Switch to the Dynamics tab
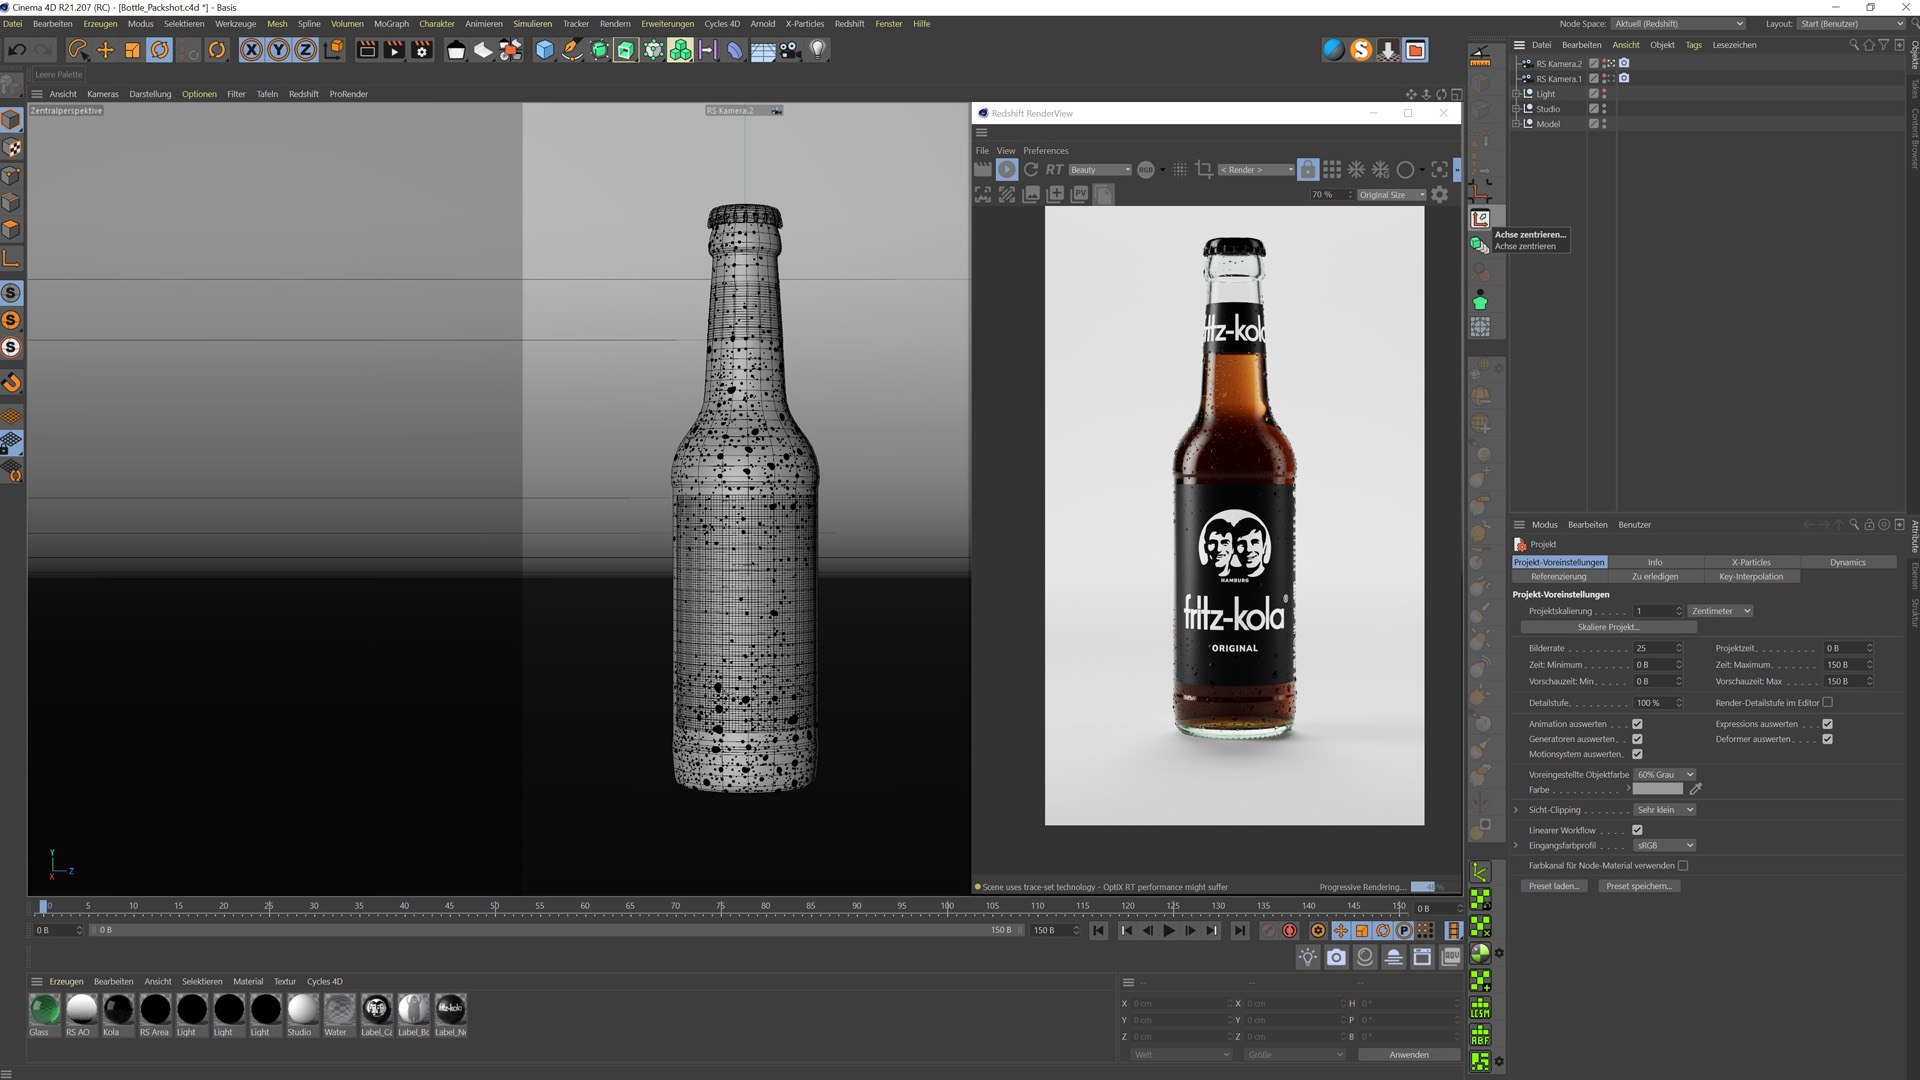The width and height of the screenshot is (1920, 1080). pyautogui.click(x=1847, y=562)
